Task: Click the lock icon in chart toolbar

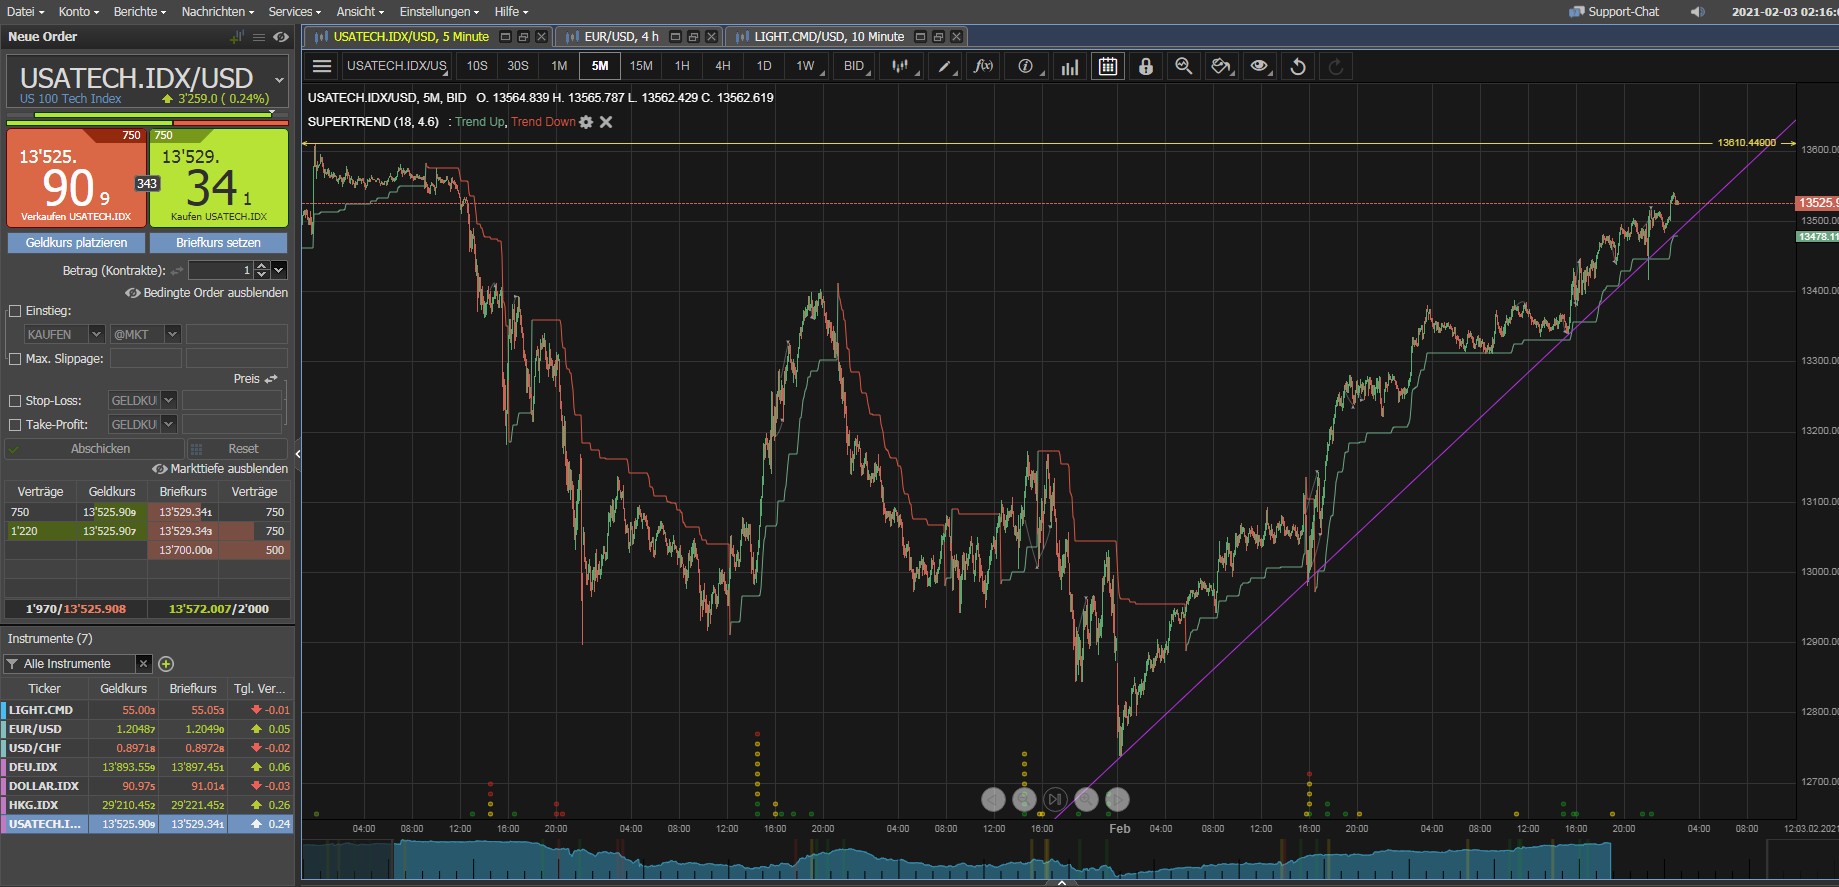Action: coord(1146,66)
